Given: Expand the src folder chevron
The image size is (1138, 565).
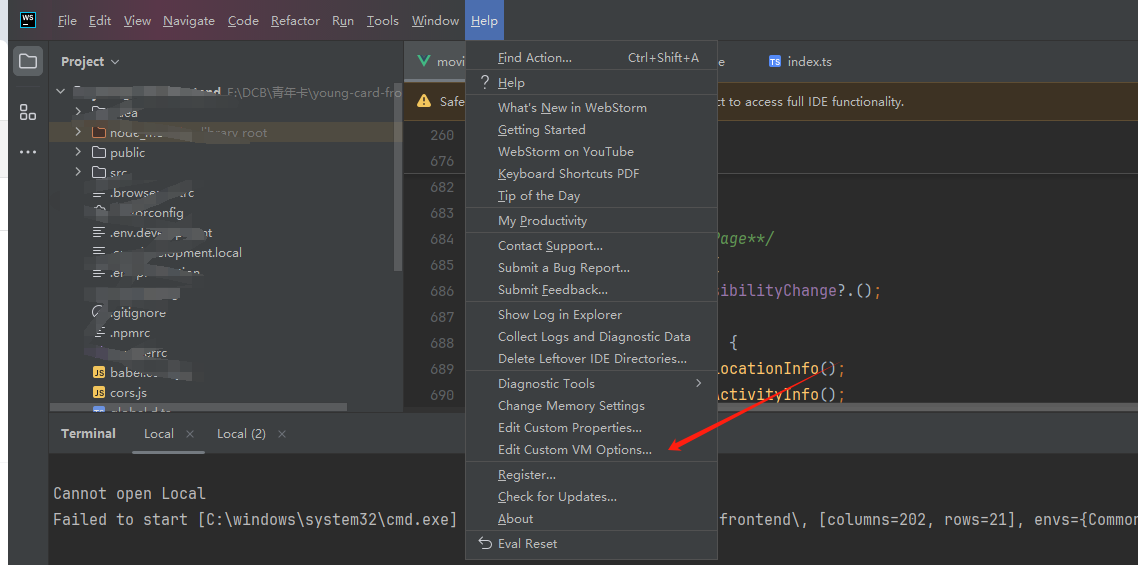Looking at the screenshot, I should pos(78,172).
